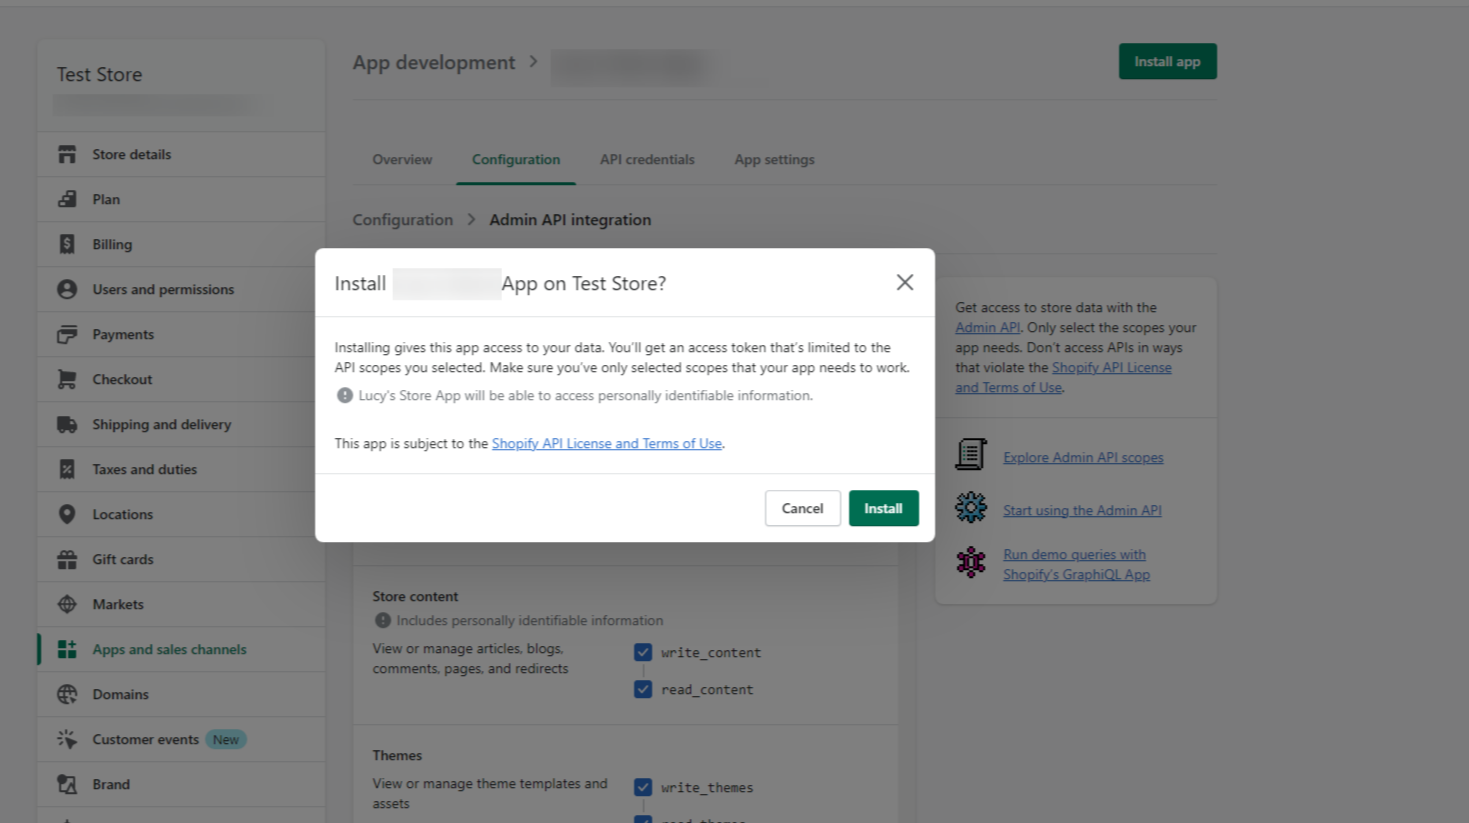Toggle the read_content checkbox

point(643,689)
